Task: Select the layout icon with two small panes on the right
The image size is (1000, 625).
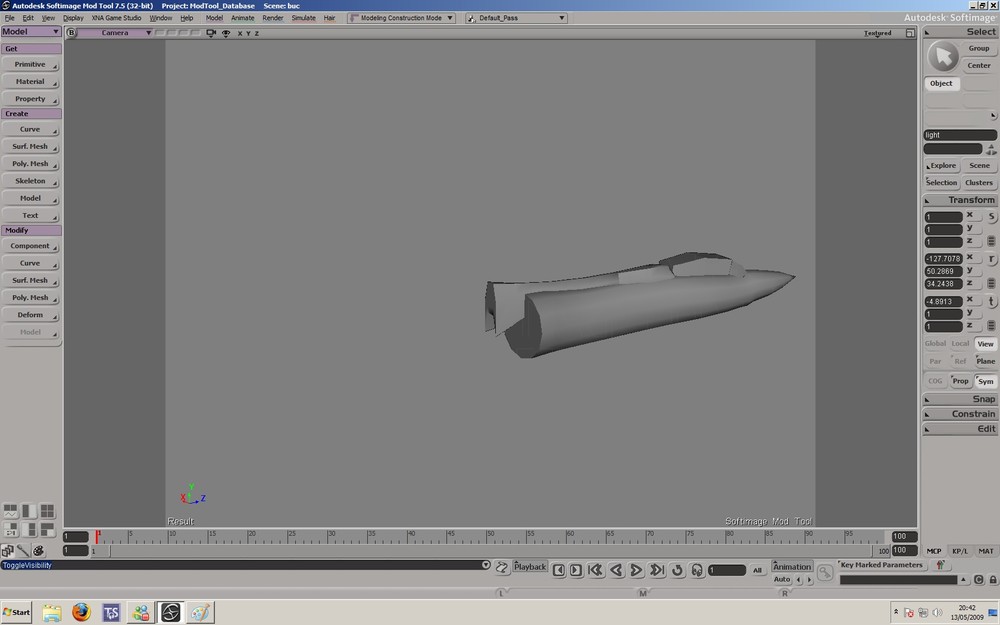Action: [29, 529]
